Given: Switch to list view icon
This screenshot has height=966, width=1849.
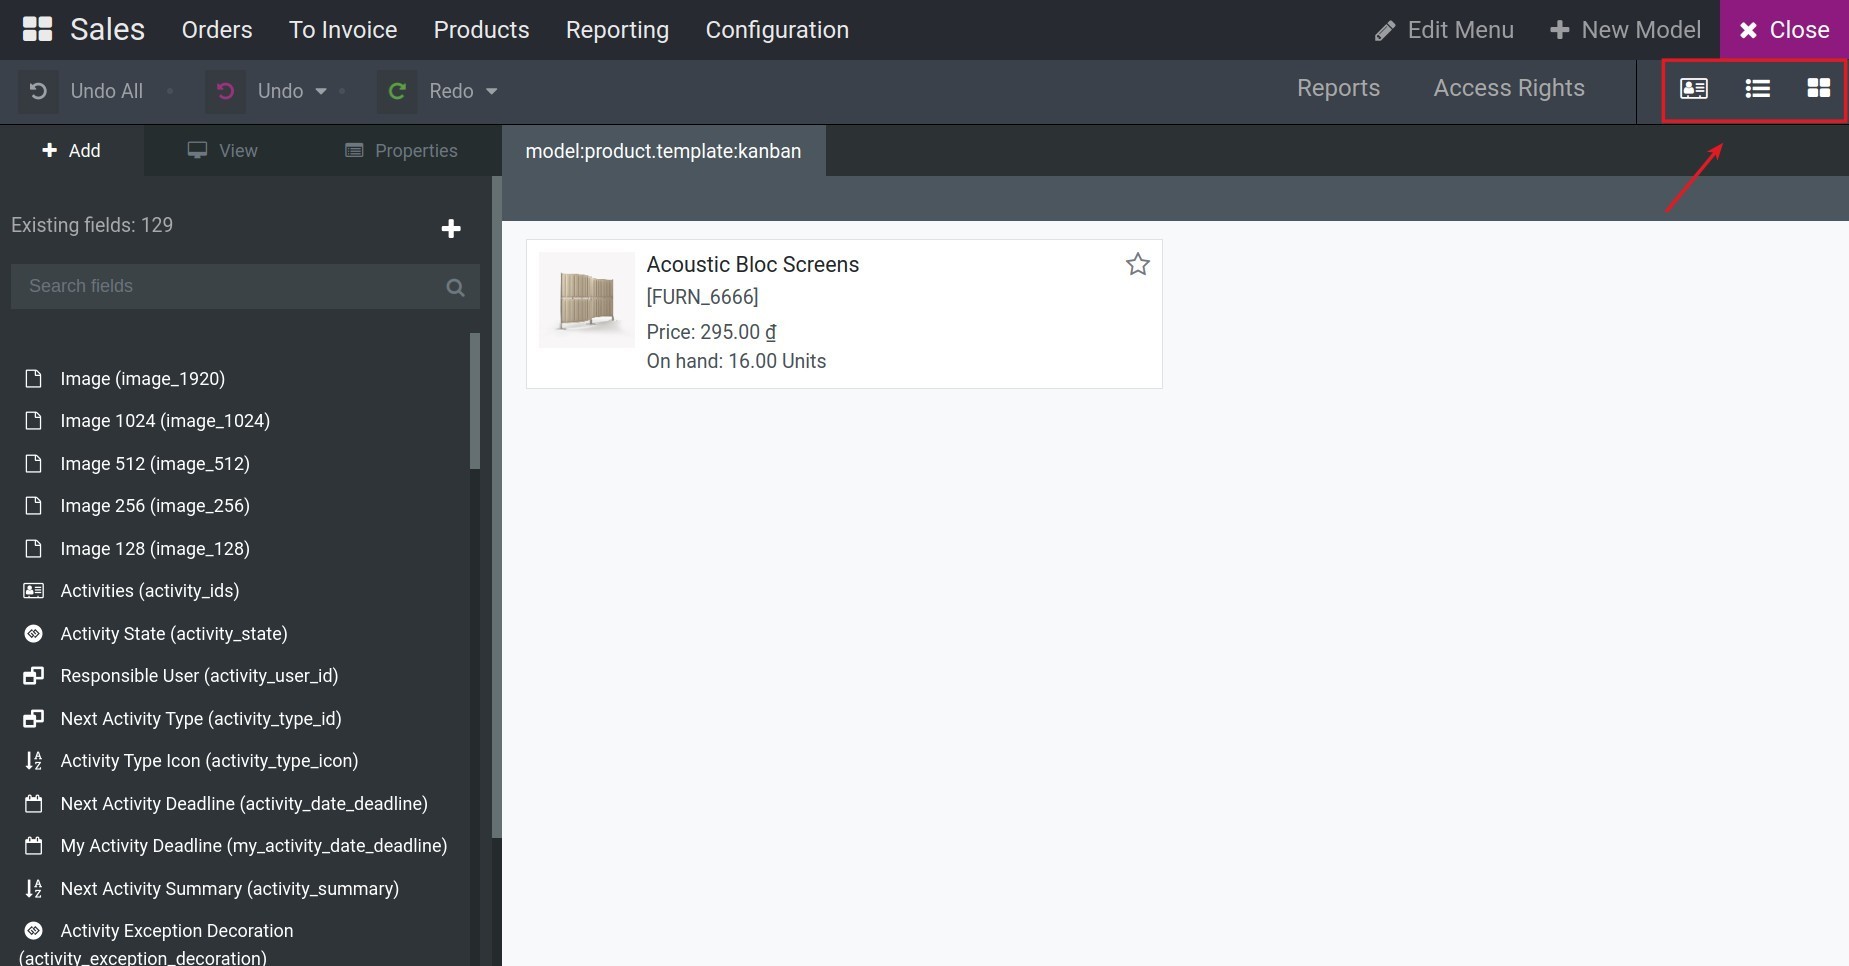Looking at the screenshot, I should point(1757,89).
